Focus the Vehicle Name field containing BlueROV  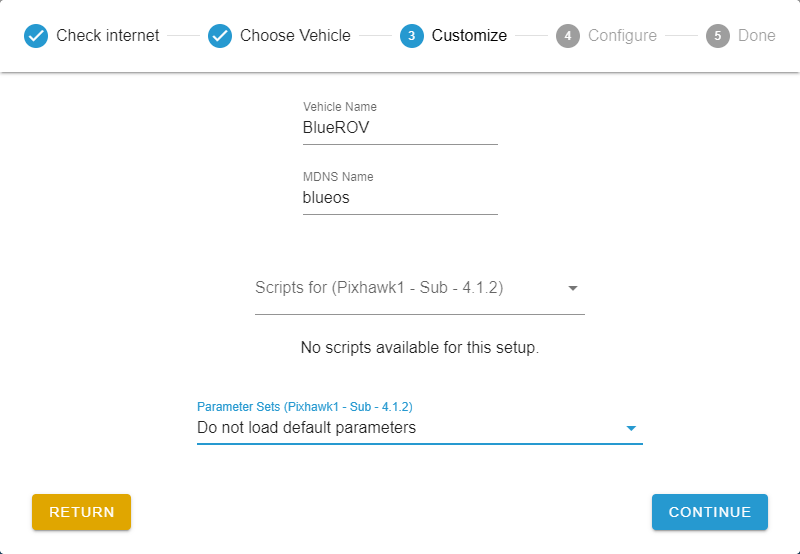click(x=399, y=128)
